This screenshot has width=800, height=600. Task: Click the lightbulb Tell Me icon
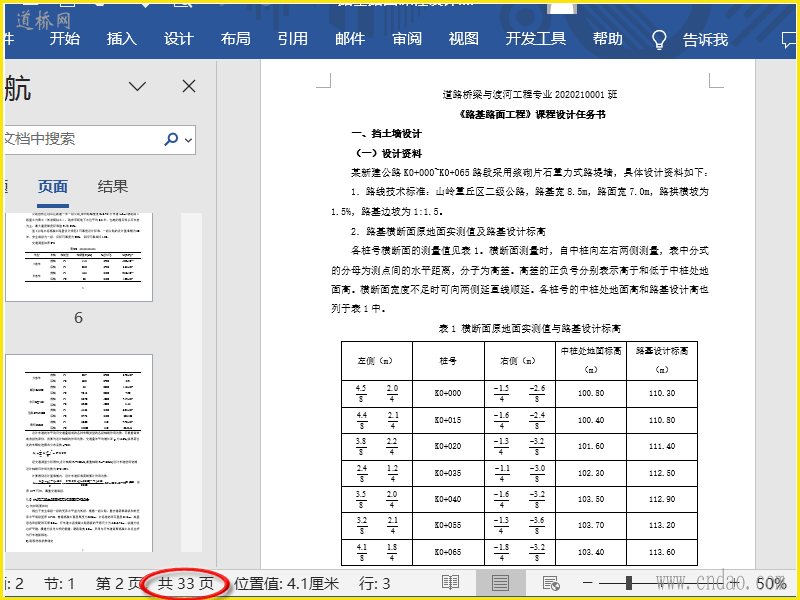659,39
